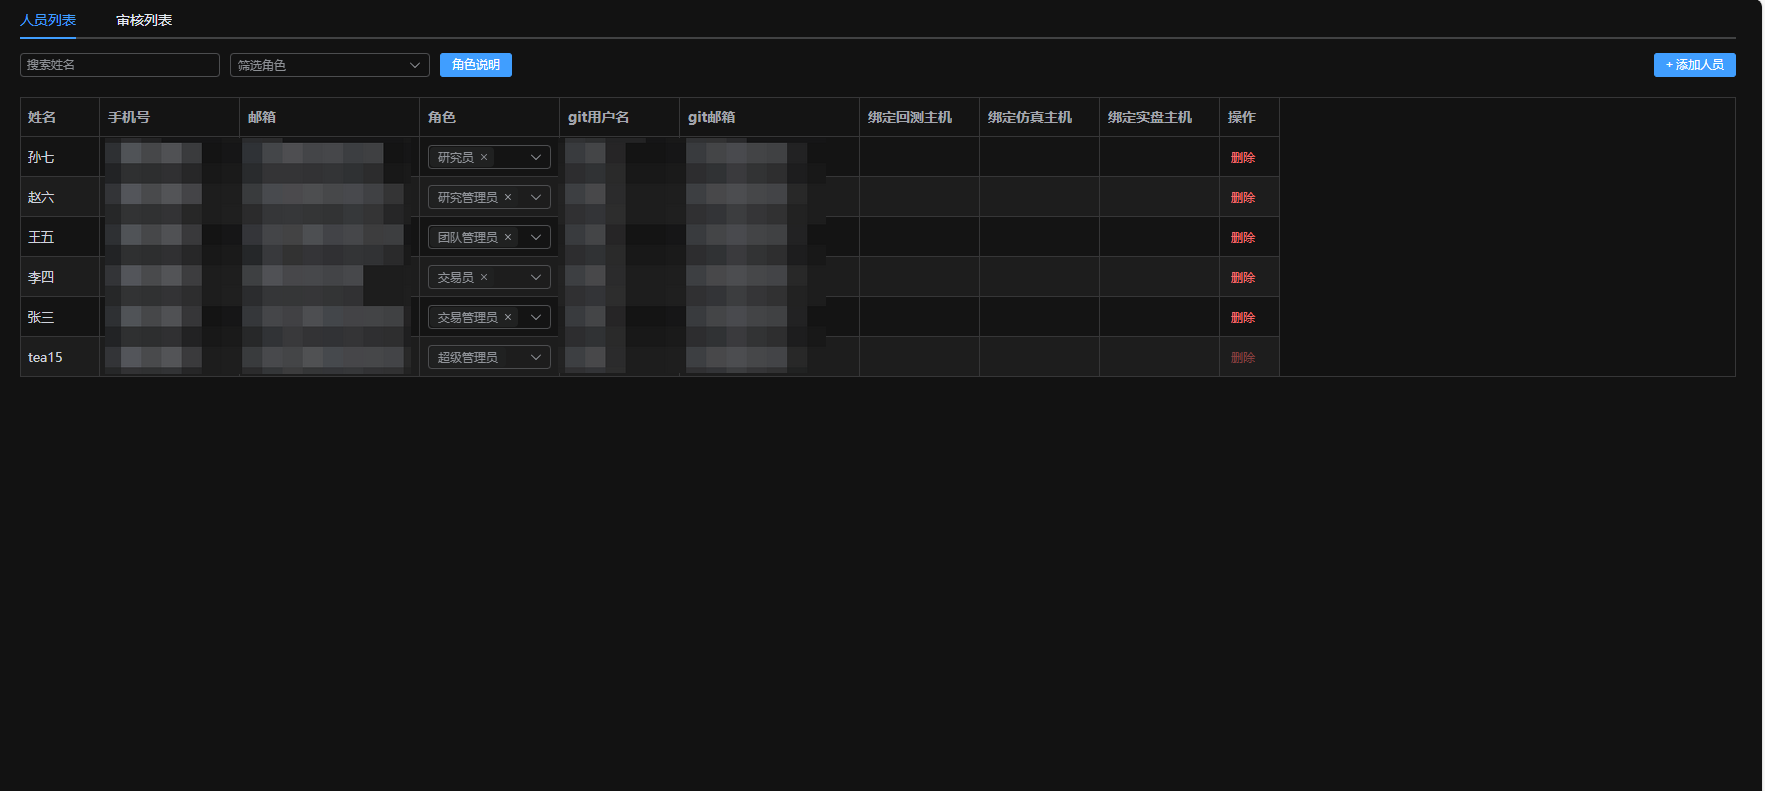Delete the user 张三
The image size is (1765, 791).
coord(1242,317)
